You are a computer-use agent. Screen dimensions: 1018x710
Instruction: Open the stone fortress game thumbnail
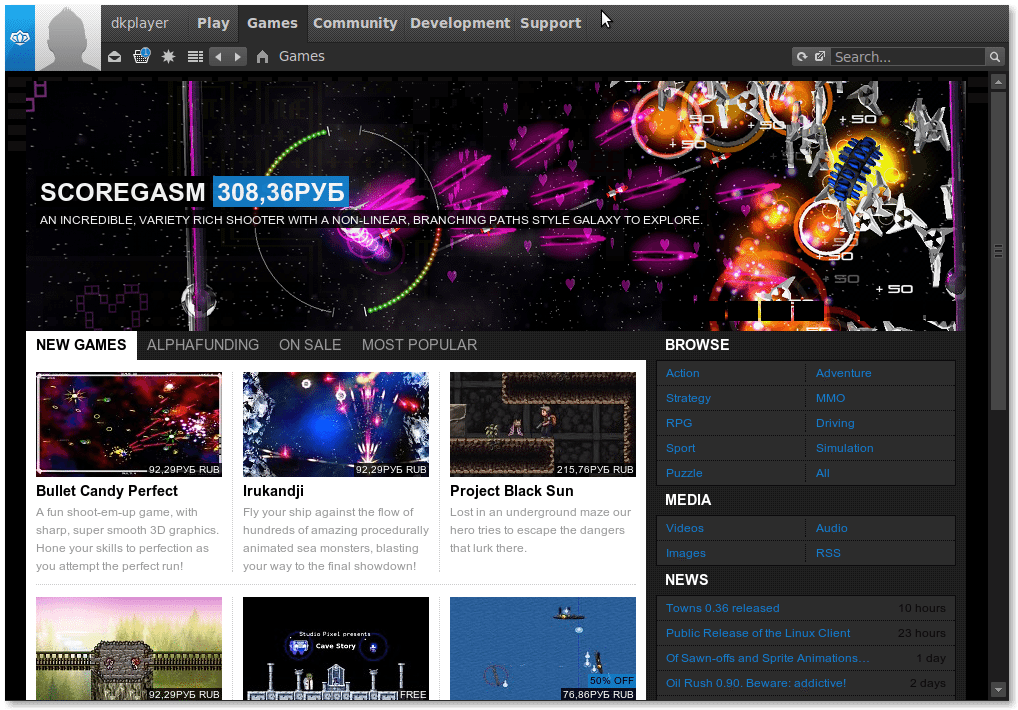[x=129, y=648]
